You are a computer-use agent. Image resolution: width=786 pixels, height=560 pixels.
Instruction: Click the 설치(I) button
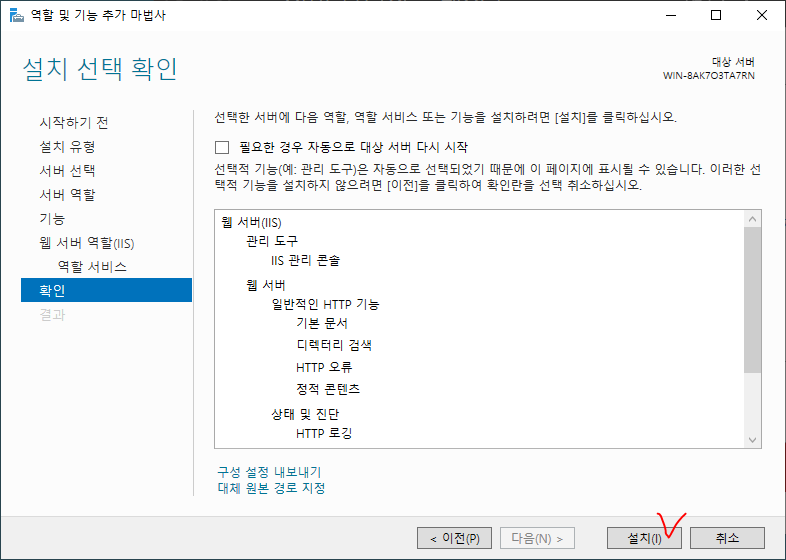tap(644, 538)
